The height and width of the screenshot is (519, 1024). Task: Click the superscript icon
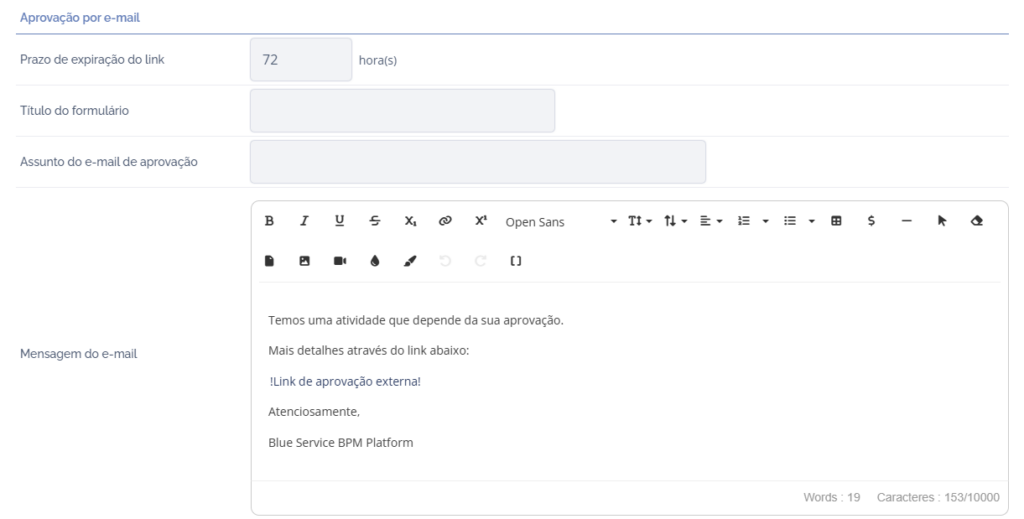(x=480, y=222)
